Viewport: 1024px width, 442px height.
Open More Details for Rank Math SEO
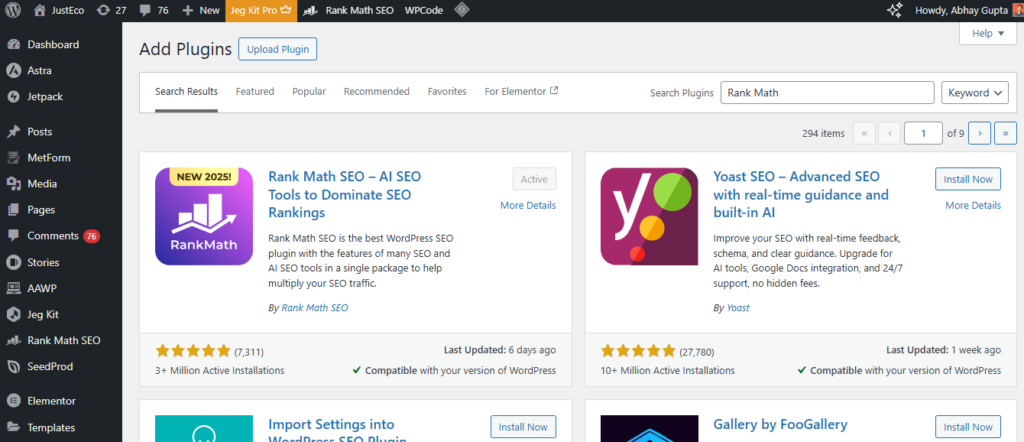(527, 205)
